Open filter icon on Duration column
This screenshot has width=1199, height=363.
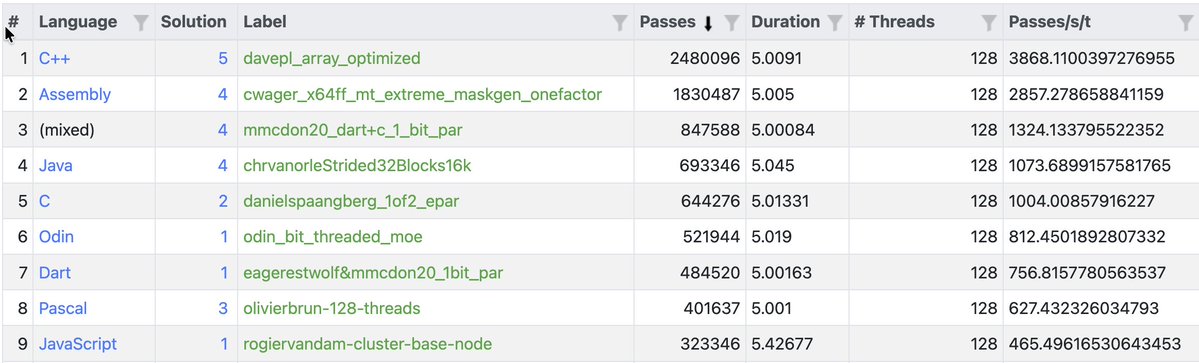(x=835, y=23)
